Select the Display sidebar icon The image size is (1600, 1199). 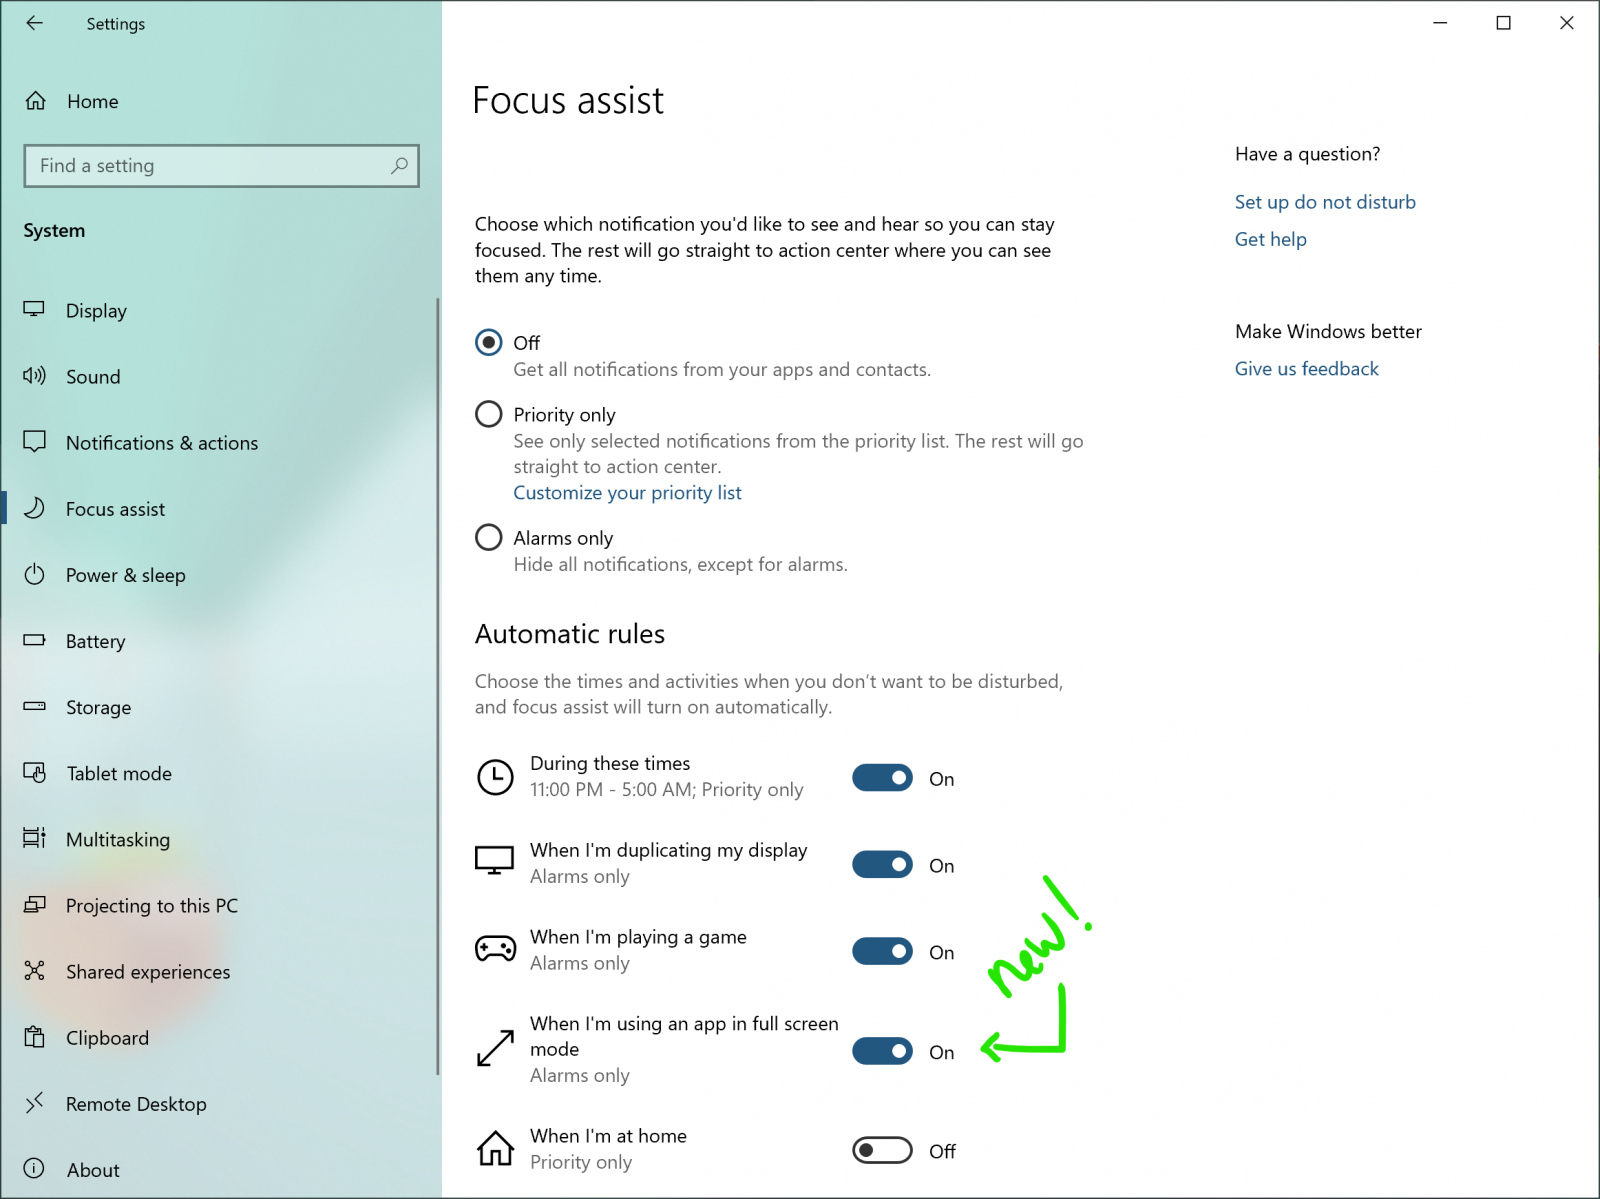tap(35, 310)
